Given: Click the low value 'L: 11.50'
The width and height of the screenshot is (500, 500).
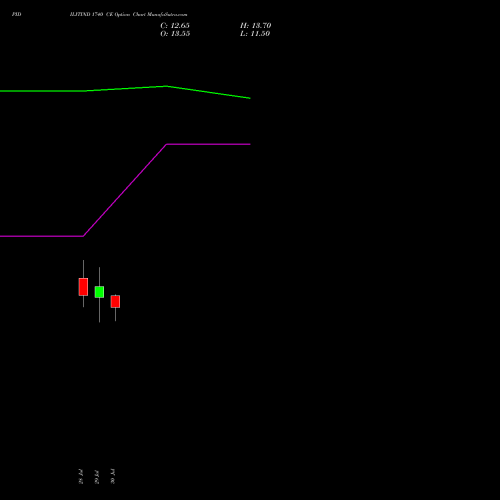Looking at the screenshot, I should coord(255,34).
